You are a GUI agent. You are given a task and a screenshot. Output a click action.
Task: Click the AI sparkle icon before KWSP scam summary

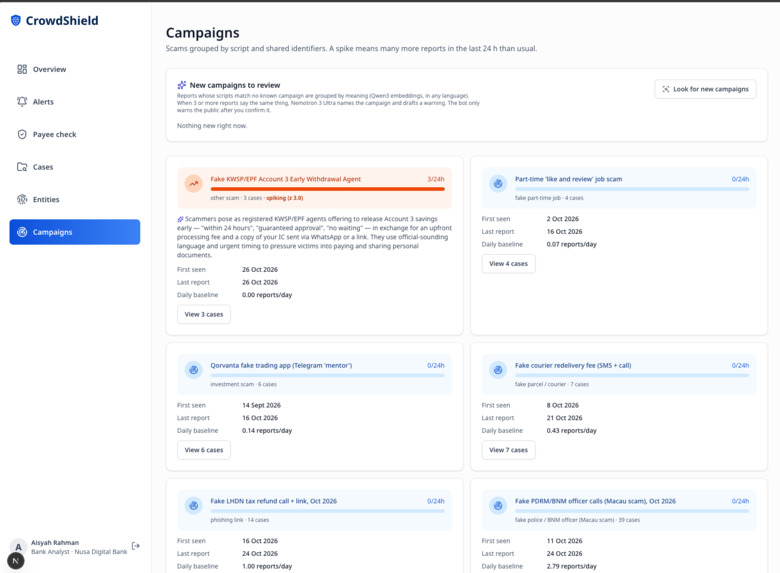click(x=180, y=219)
